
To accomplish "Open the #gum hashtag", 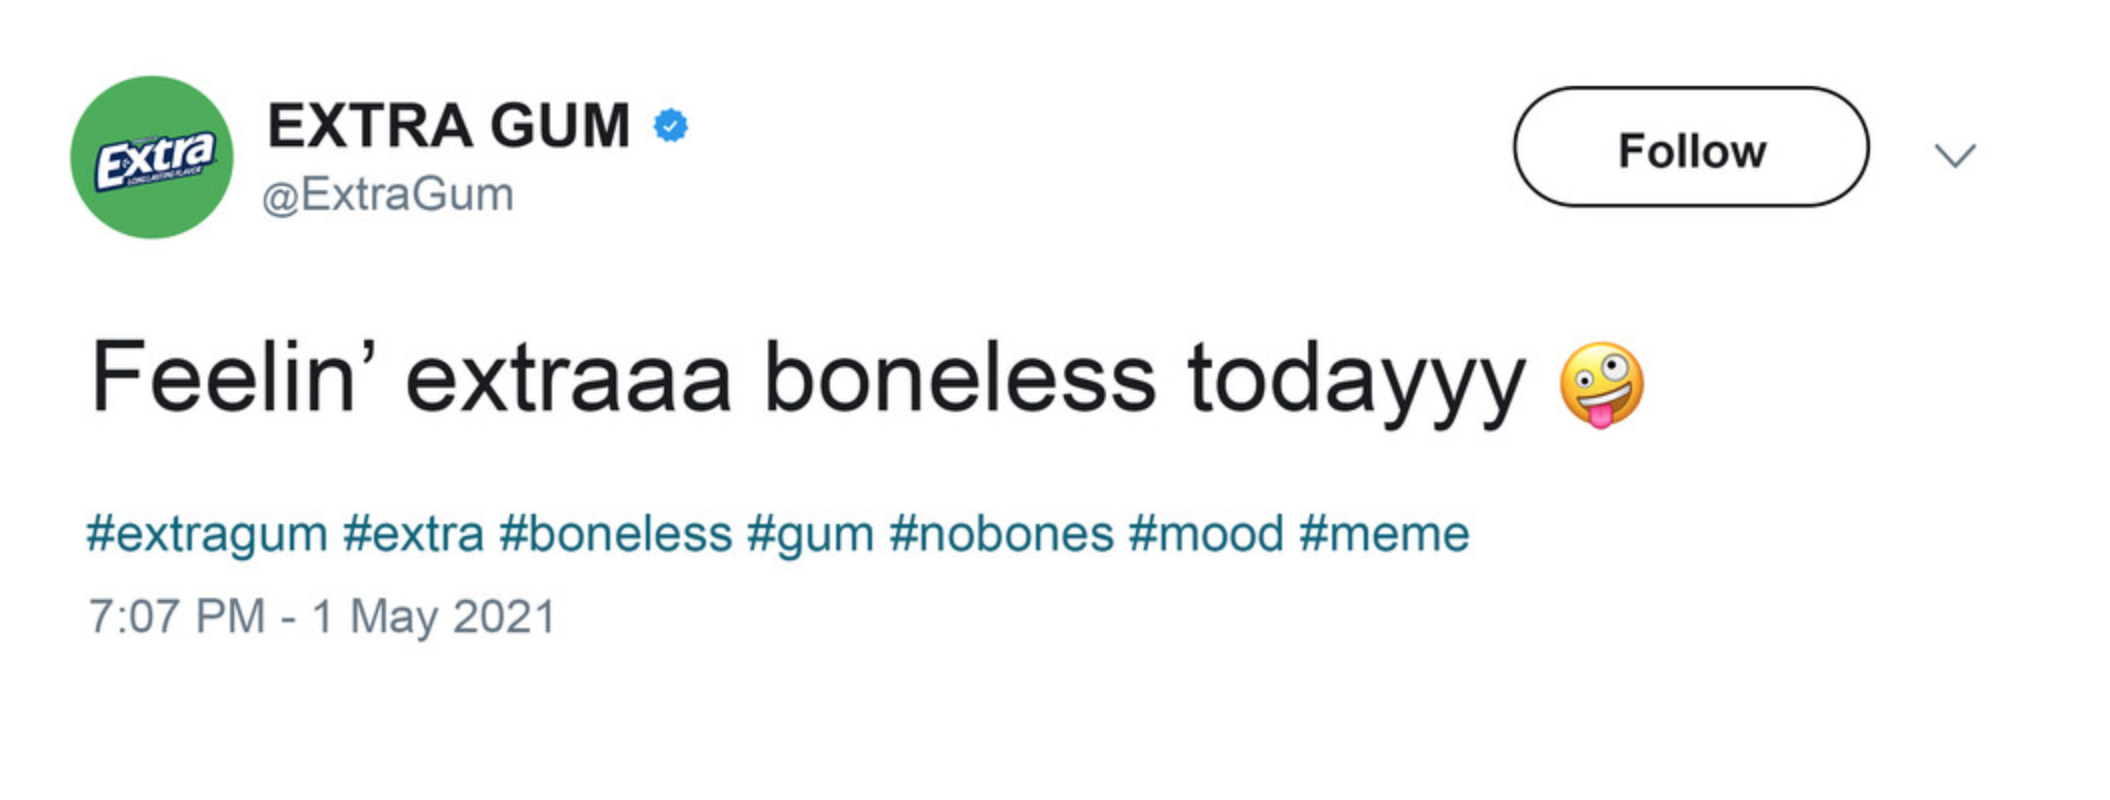I will (x=810, y=534).
